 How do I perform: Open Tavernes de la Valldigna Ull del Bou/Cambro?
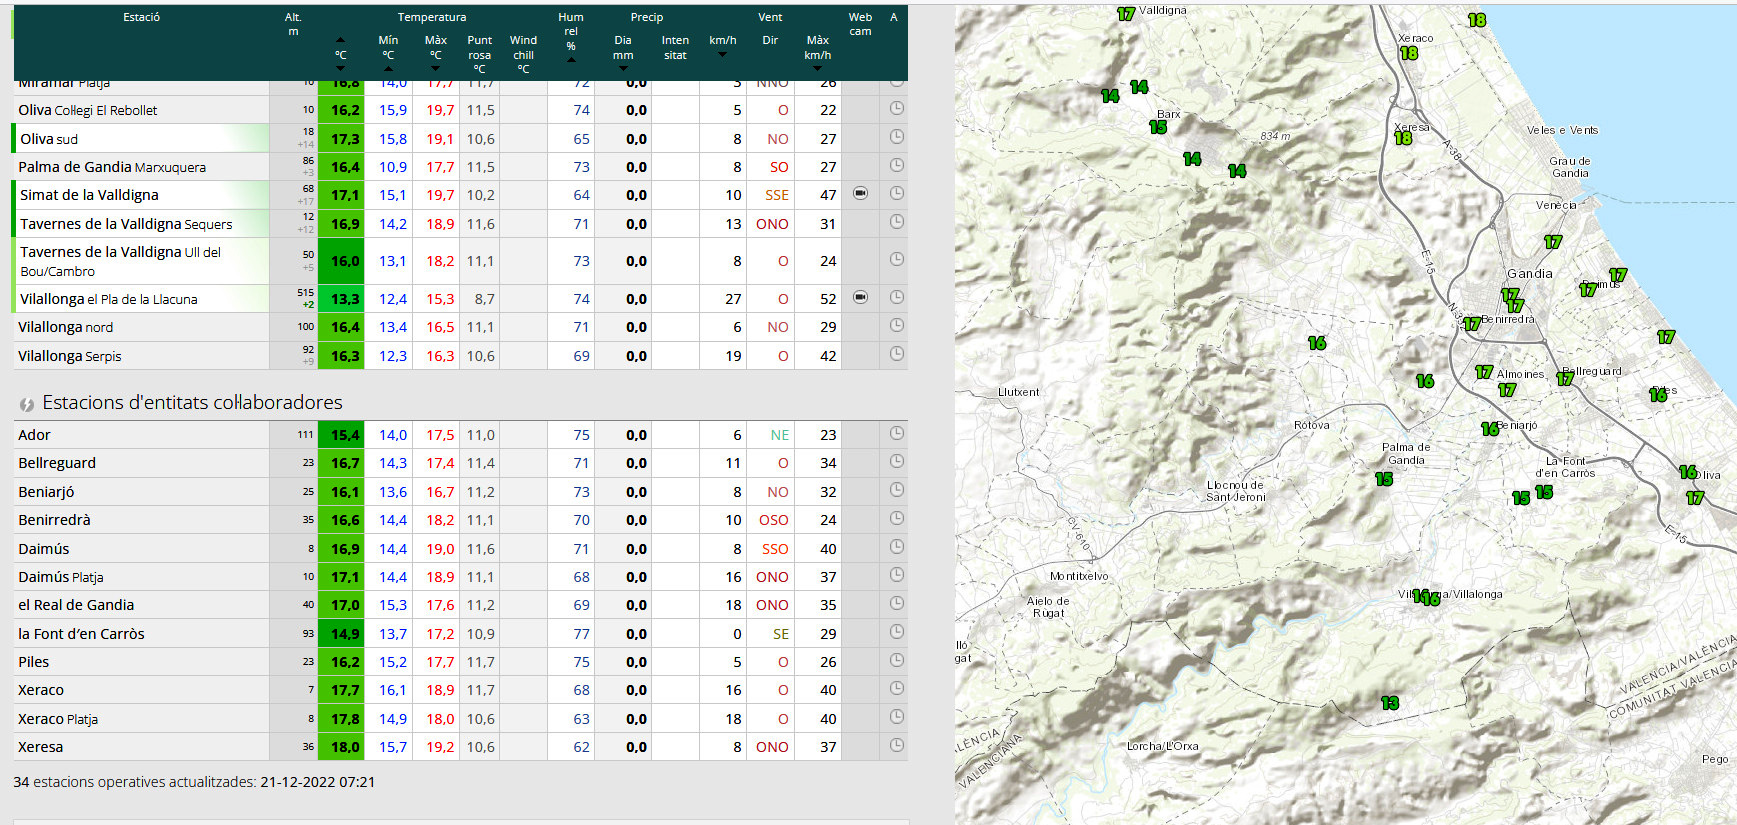coord(120,261)
